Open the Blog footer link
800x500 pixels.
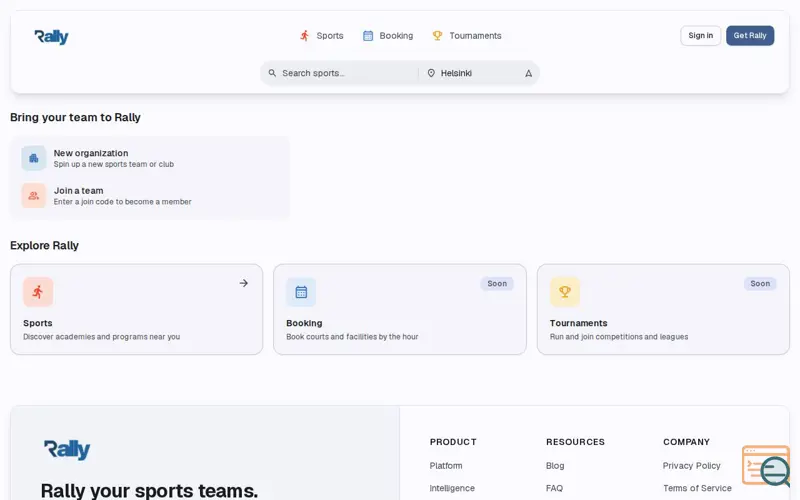555,466
